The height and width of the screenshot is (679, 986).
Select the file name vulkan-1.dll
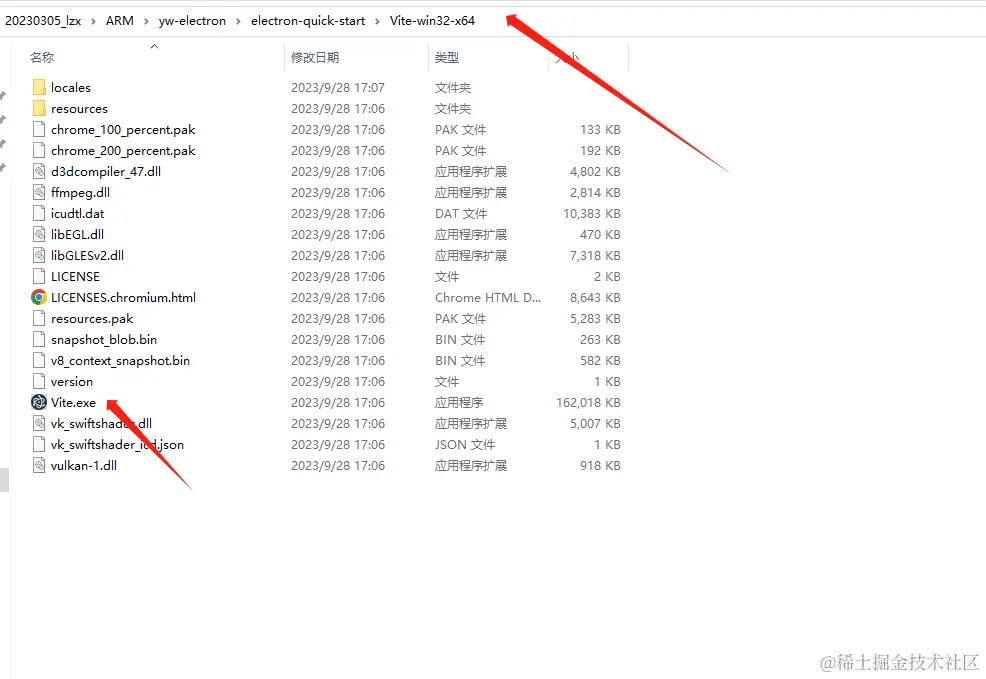[x=84, y=465]
